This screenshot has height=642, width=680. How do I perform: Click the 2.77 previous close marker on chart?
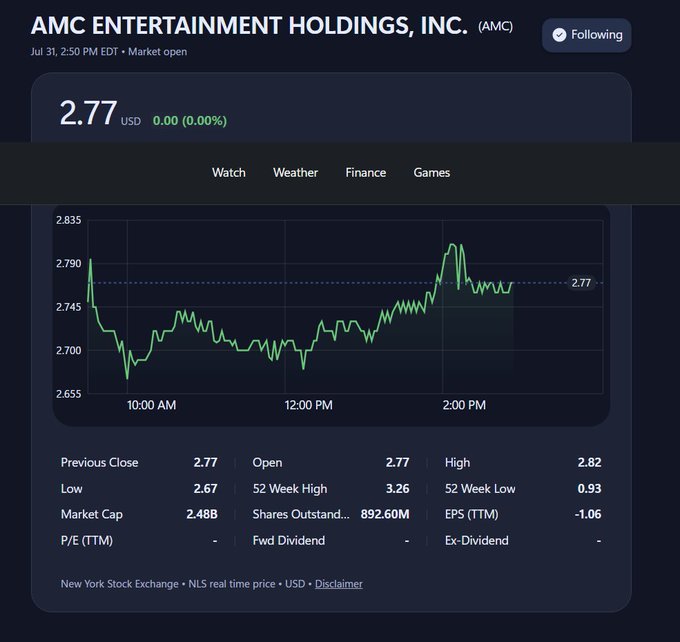click(x=581, y=283)
